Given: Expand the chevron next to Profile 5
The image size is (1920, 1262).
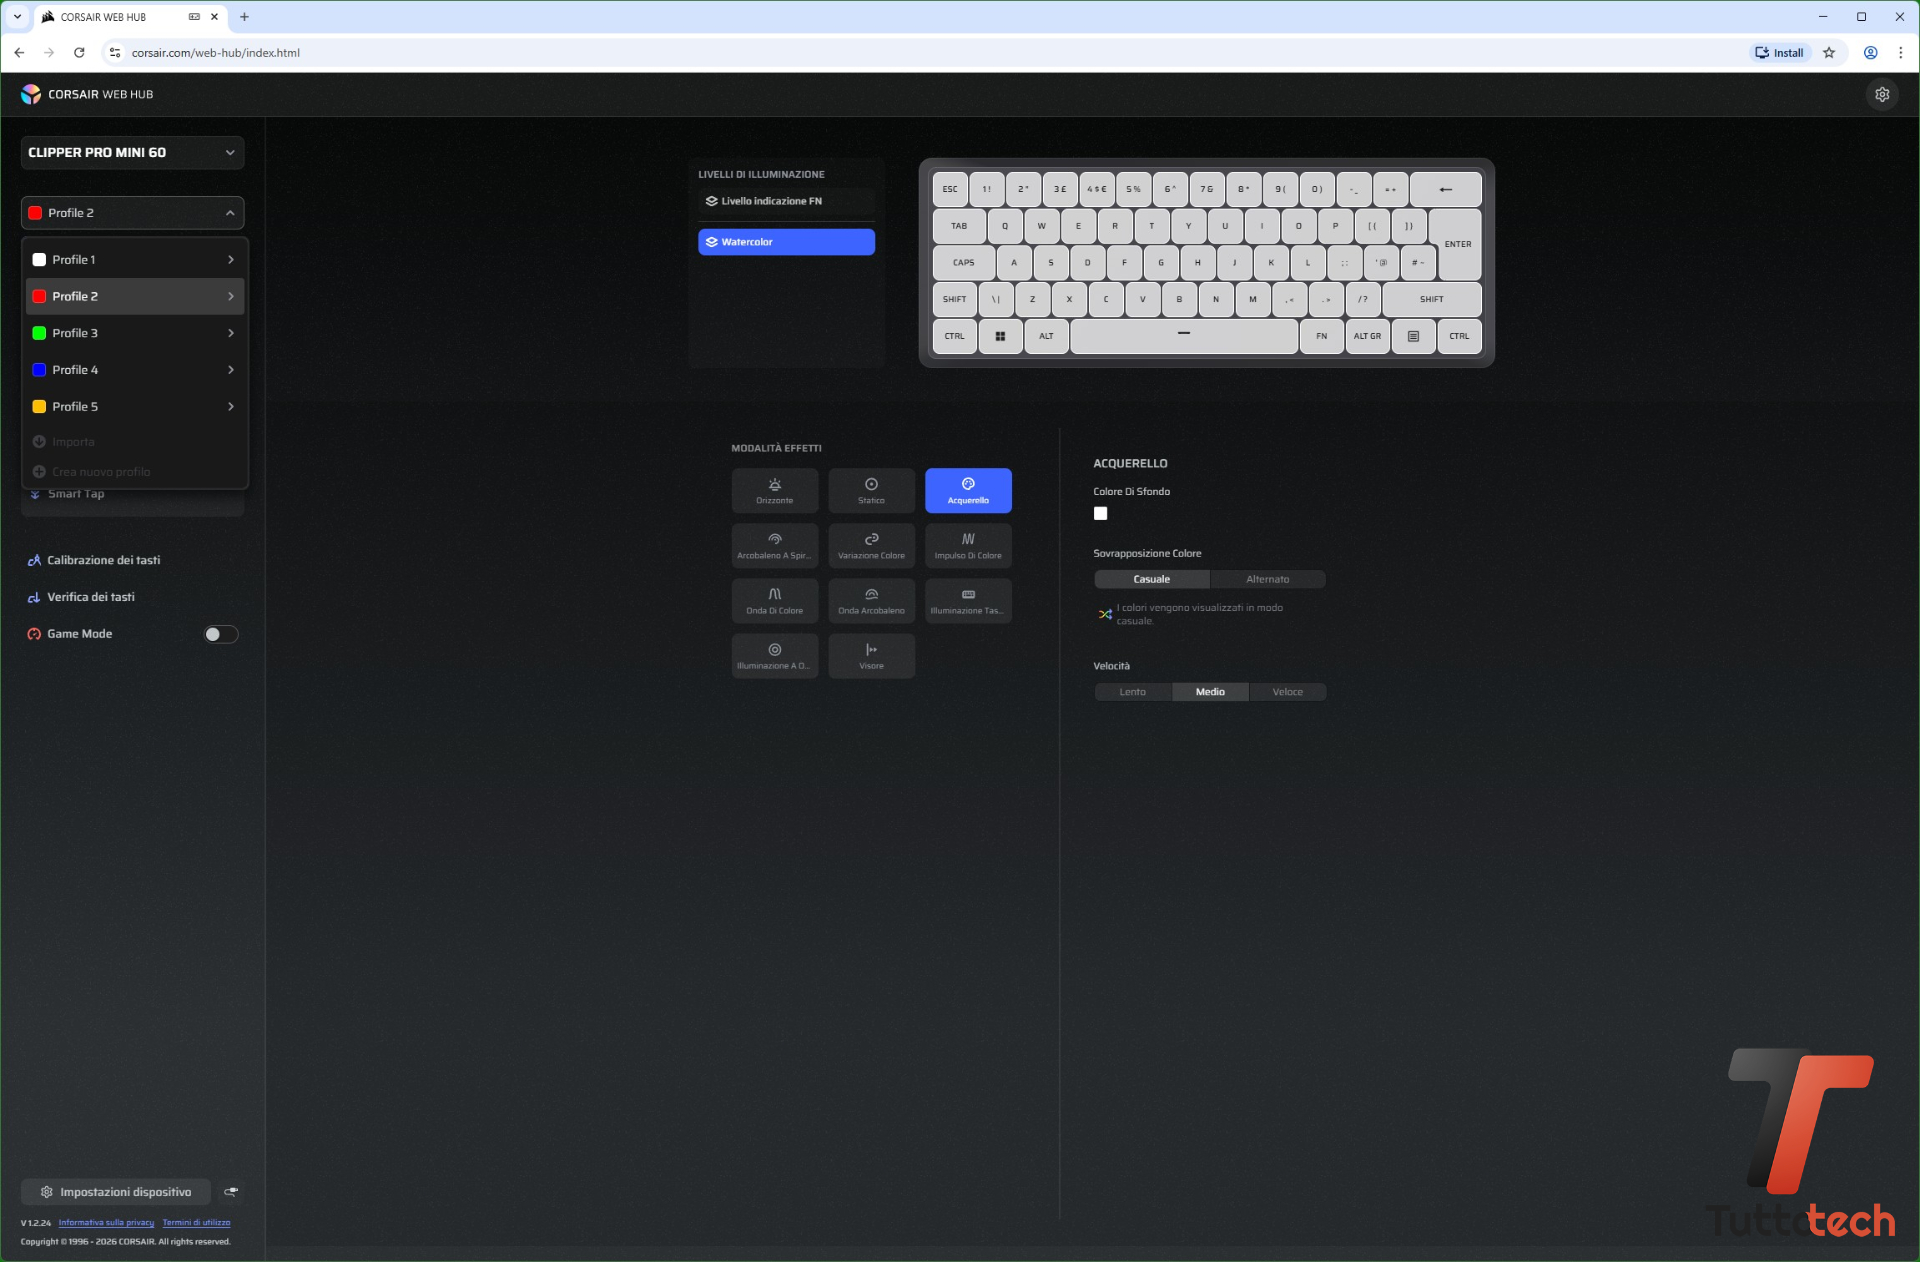Looking at the screenshot, I should [231, 407].
